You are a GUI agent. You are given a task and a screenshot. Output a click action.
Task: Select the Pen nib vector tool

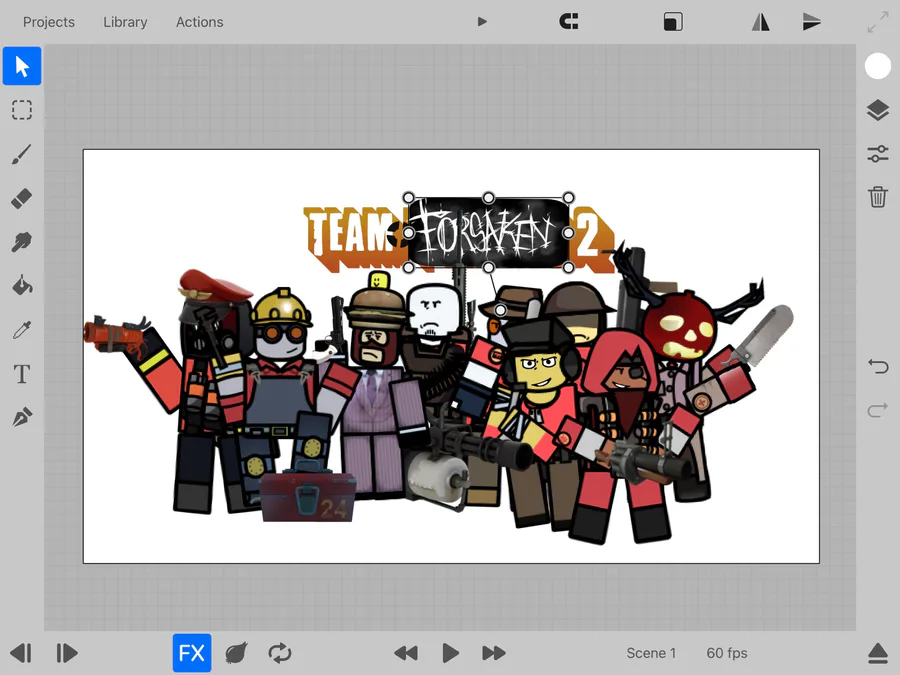(22, 417)
